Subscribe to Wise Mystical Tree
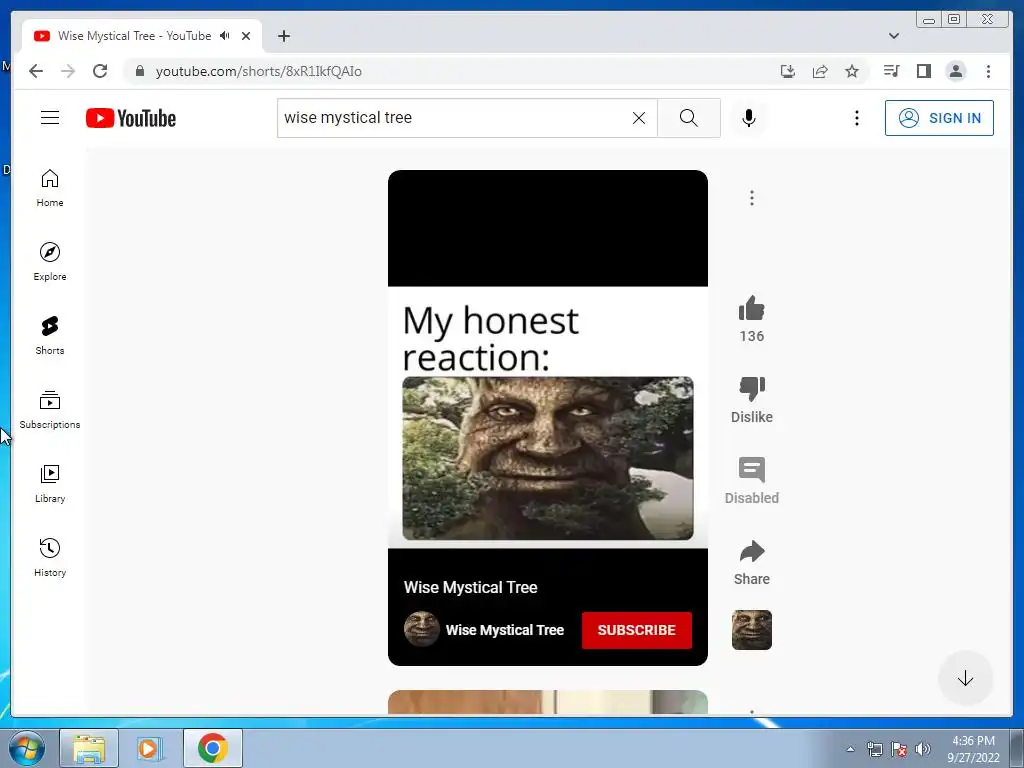Viewport: 1024px width, 768px height. (x=637, y=630)
